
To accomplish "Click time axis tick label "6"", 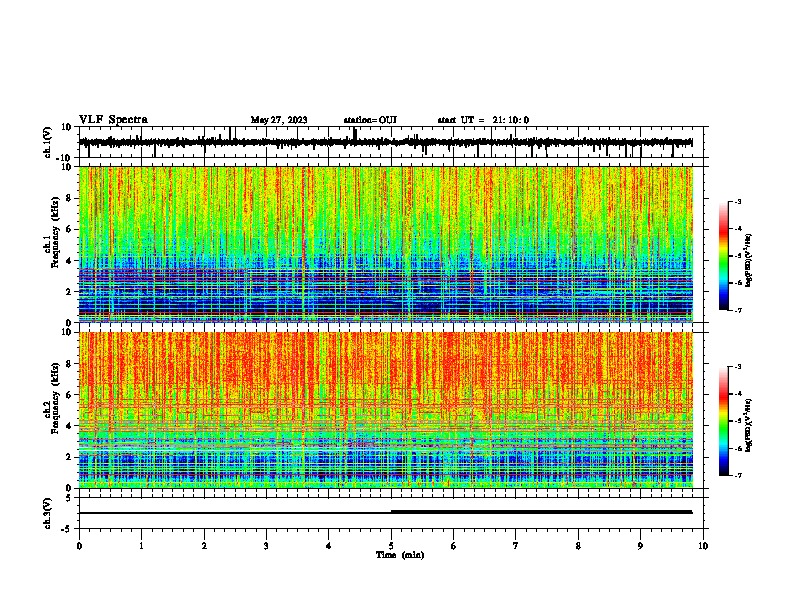I will click(x=454, y=546).
